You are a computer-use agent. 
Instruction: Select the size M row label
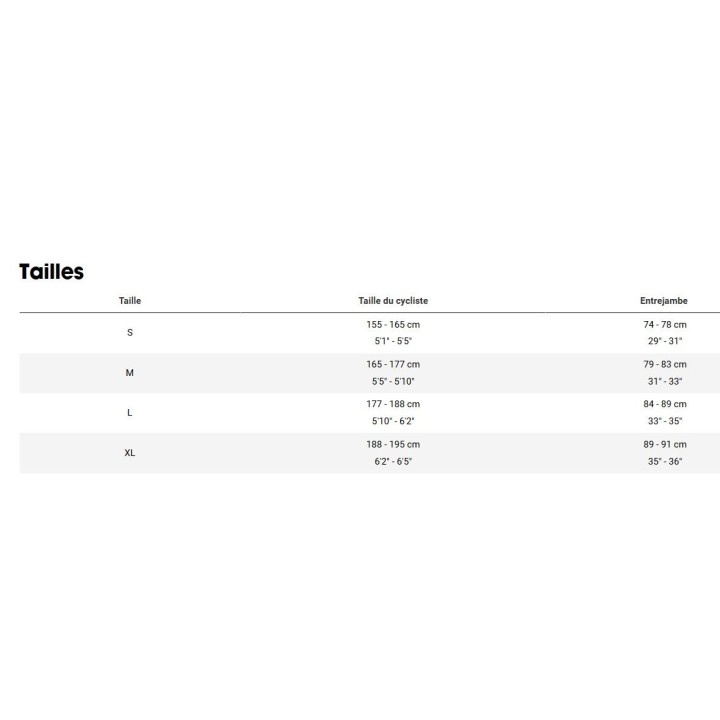pyautogui.click(x=130, y=373)
